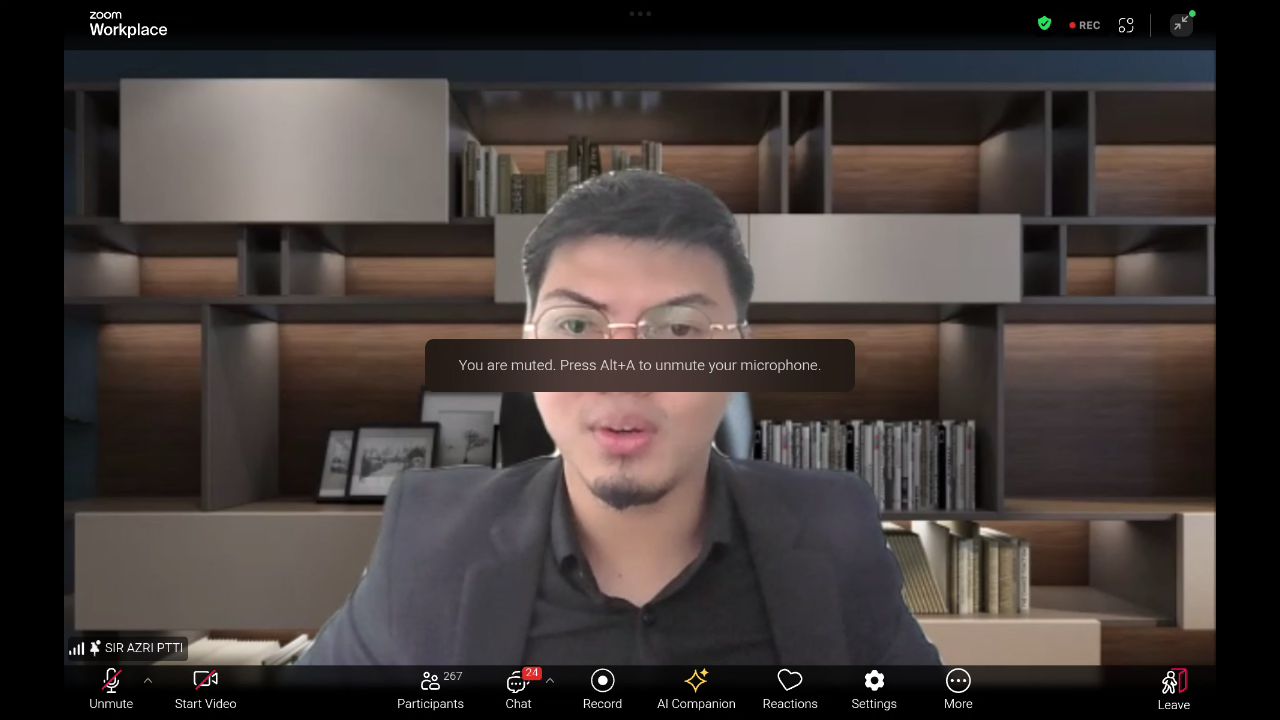
Task: Click the 267 participant count
Action: pyautogui.click(x=453, y=677)
